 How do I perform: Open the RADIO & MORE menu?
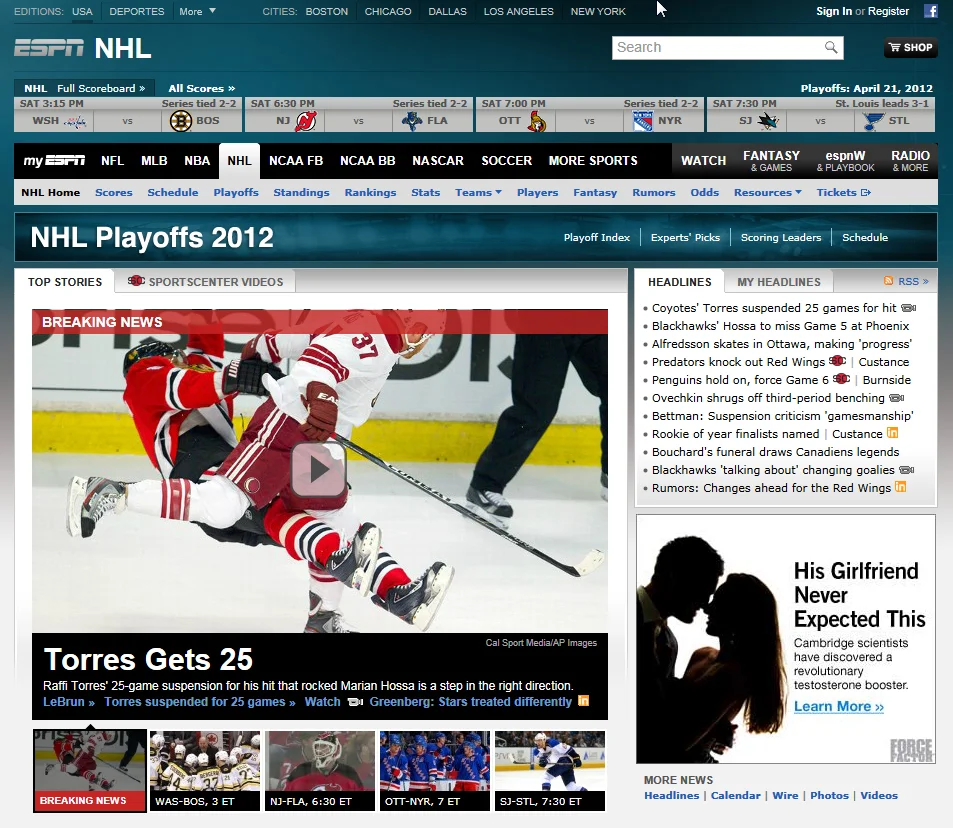[910, 160]
